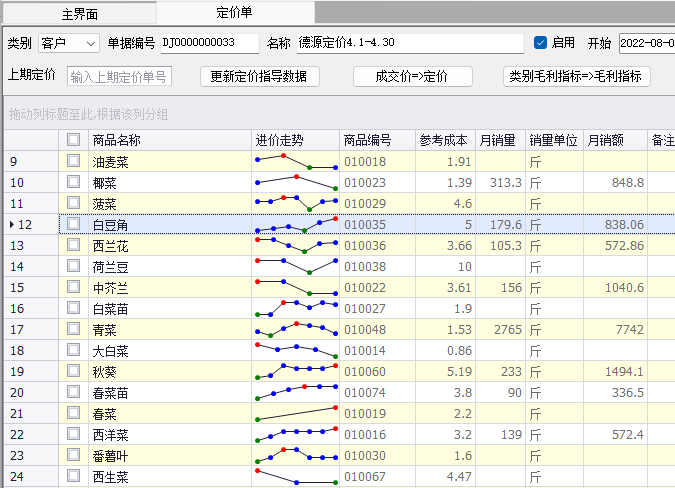Click the price trend sparkline for 青菜
The width and height of the screenshot is (675, 488).
pyautogui.click(x=296, y=330)
